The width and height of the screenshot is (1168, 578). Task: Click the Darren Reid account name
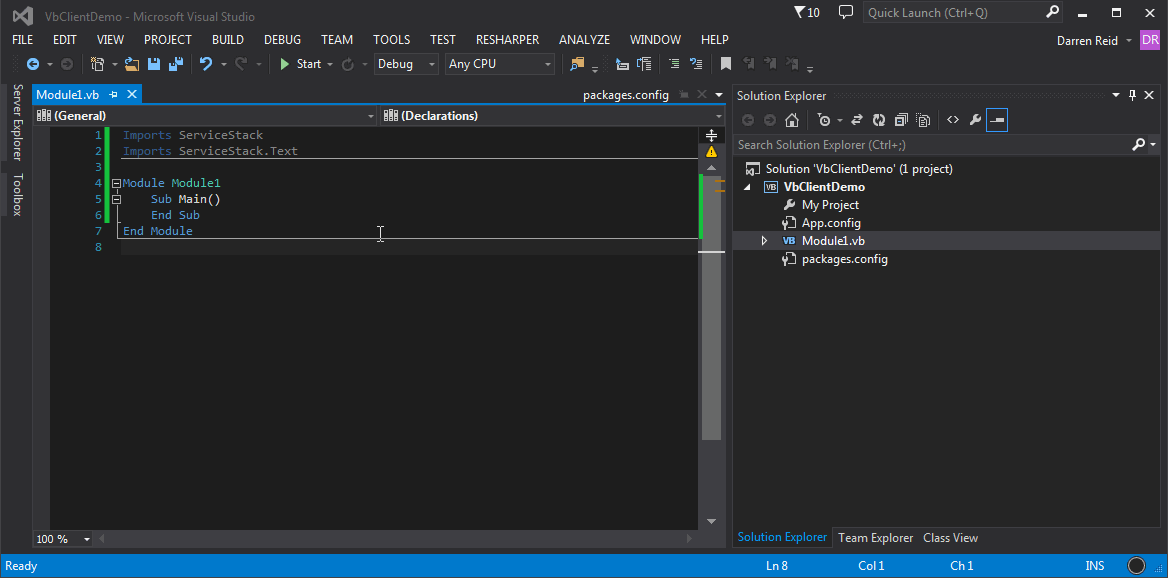coord(1087,41)
